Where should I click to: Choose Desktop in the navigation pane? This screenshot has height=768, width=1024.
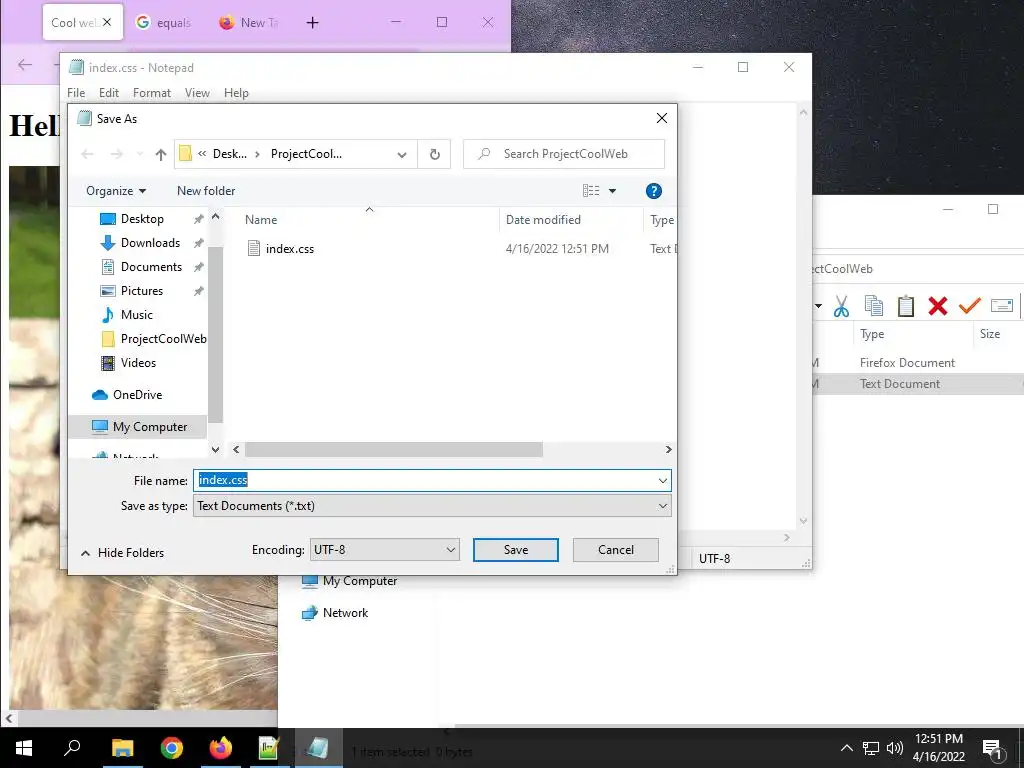click(142, 219)
